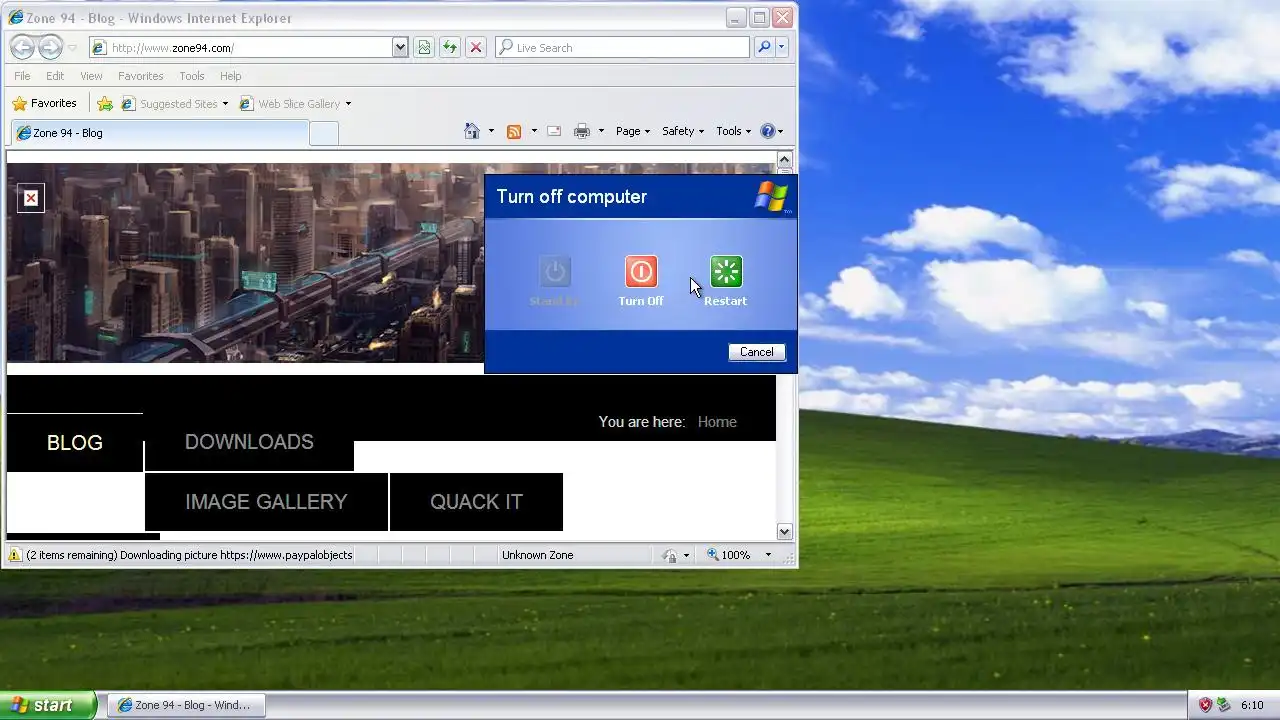Open a new blank tab
The height and width of the screenshot is (720, 1280).
coord(324,133)
